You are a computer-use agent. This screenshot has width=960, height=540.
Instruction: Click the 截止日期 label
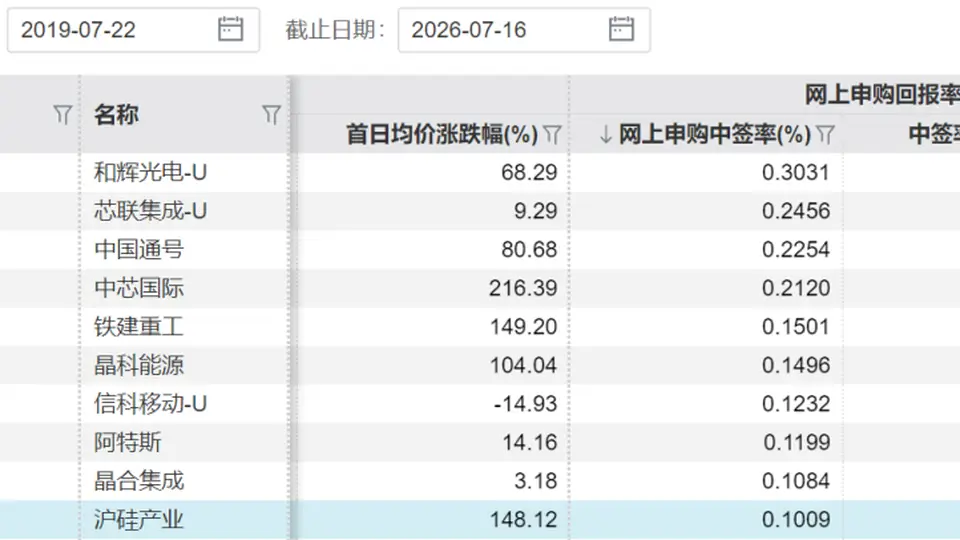click(x=335, y=29)
